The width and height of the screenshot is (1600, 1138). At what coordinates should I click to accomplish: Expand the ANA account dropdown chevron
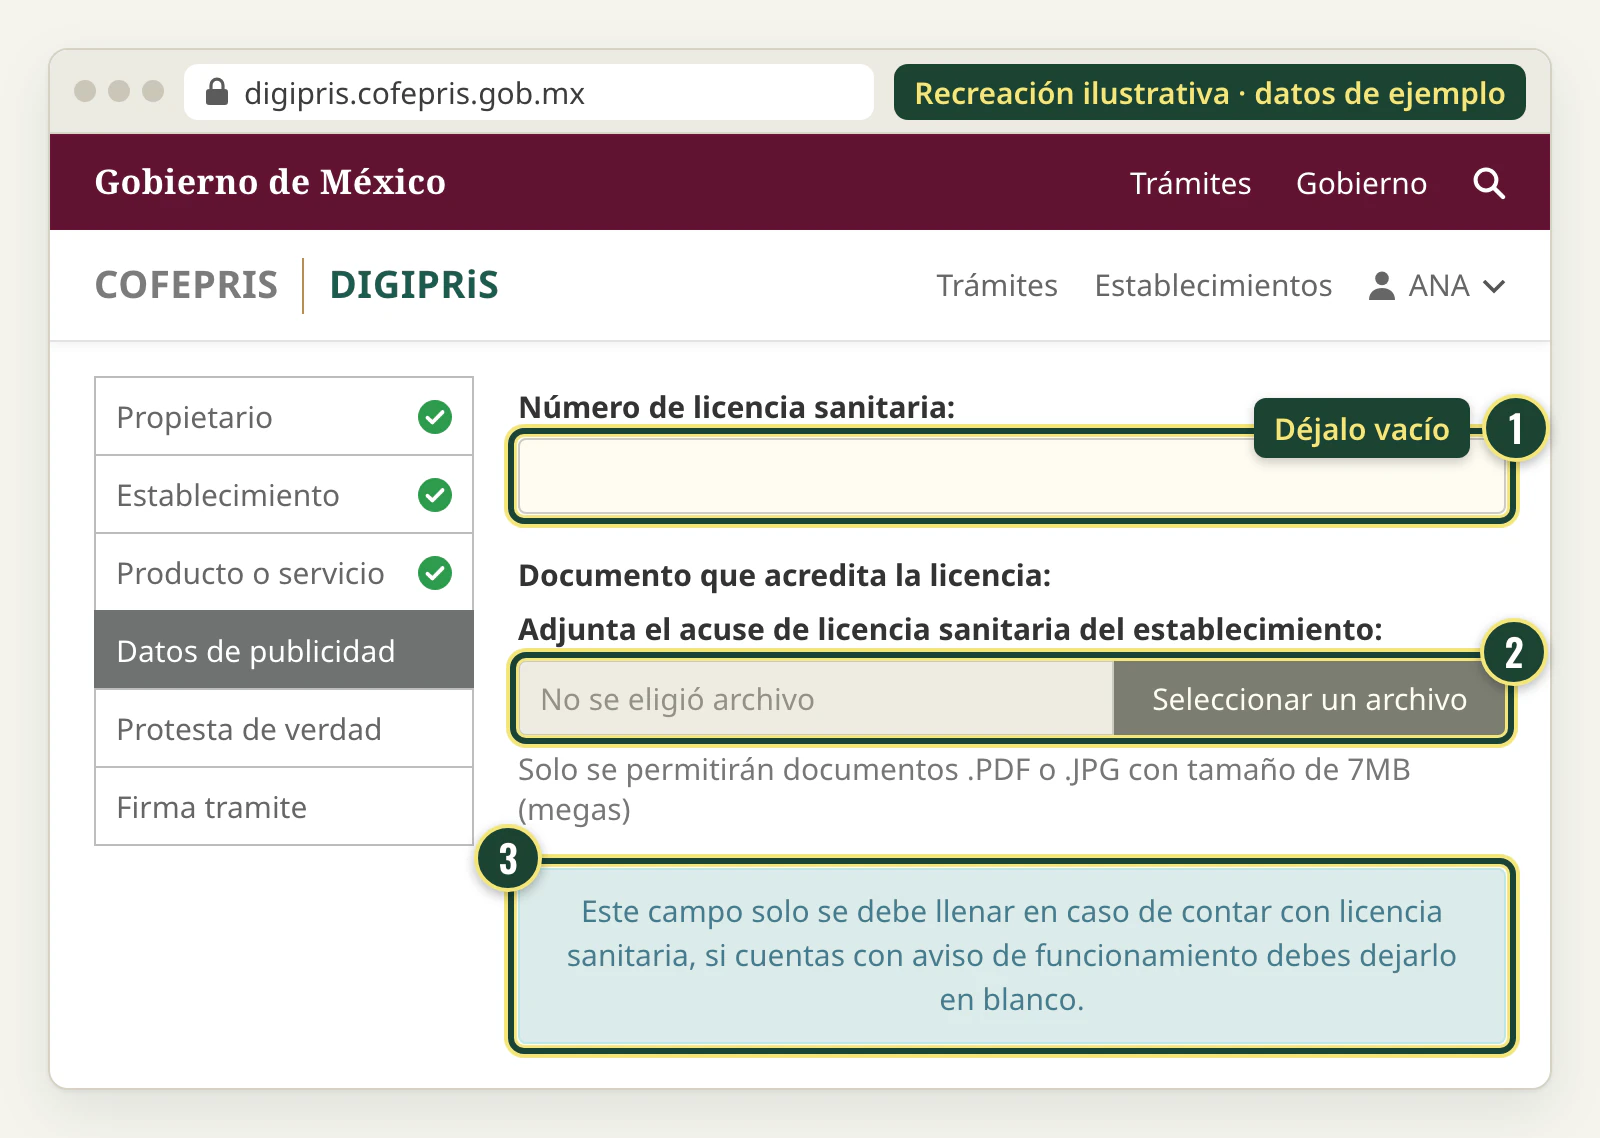pos(1494,287)
